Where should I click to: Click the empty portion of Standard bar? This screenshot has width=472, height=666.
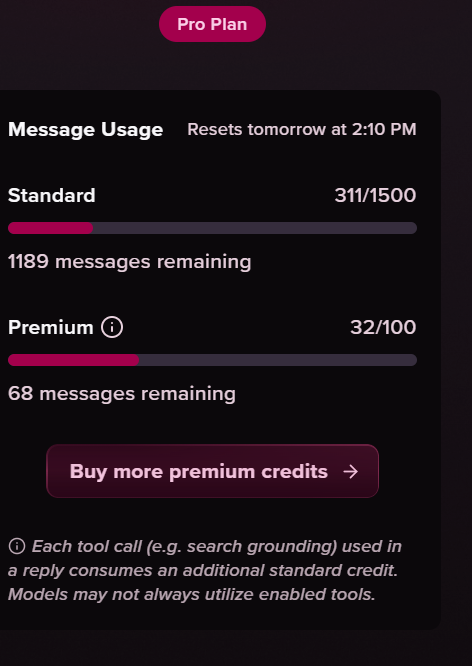point(255,228)
